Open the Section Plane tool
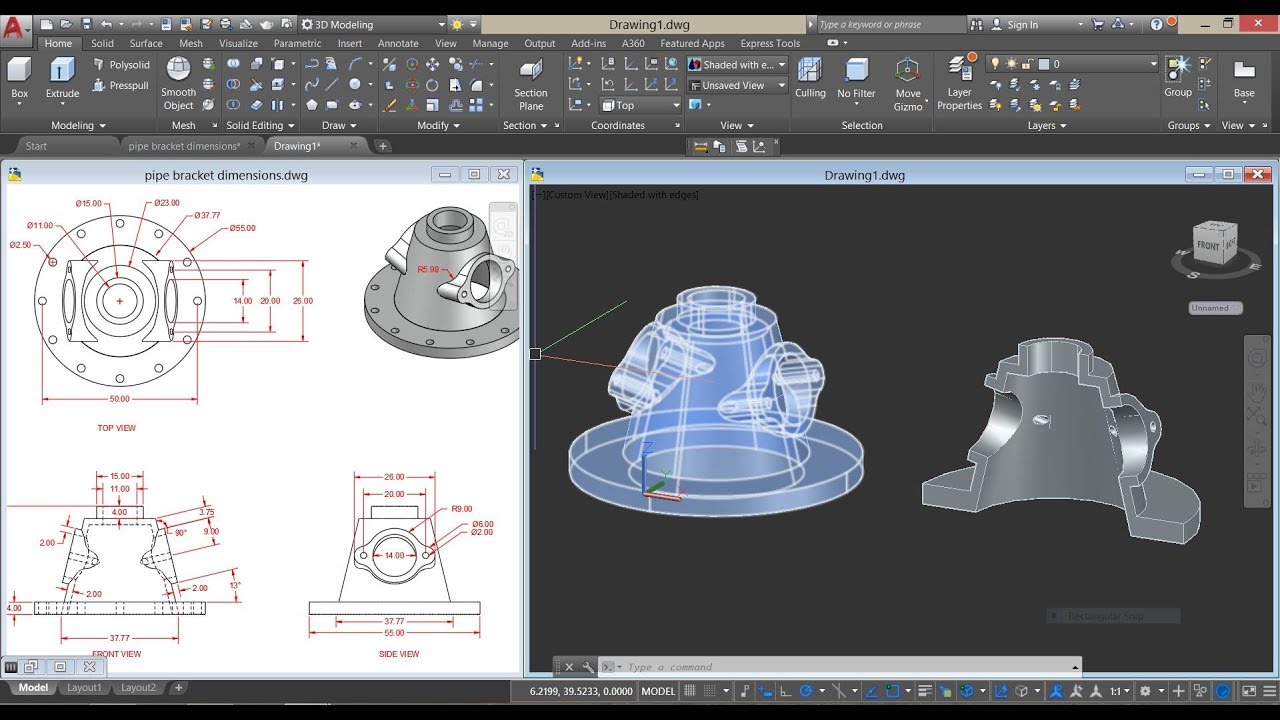This screenshot has width=1280, height=720. point(531,83)
